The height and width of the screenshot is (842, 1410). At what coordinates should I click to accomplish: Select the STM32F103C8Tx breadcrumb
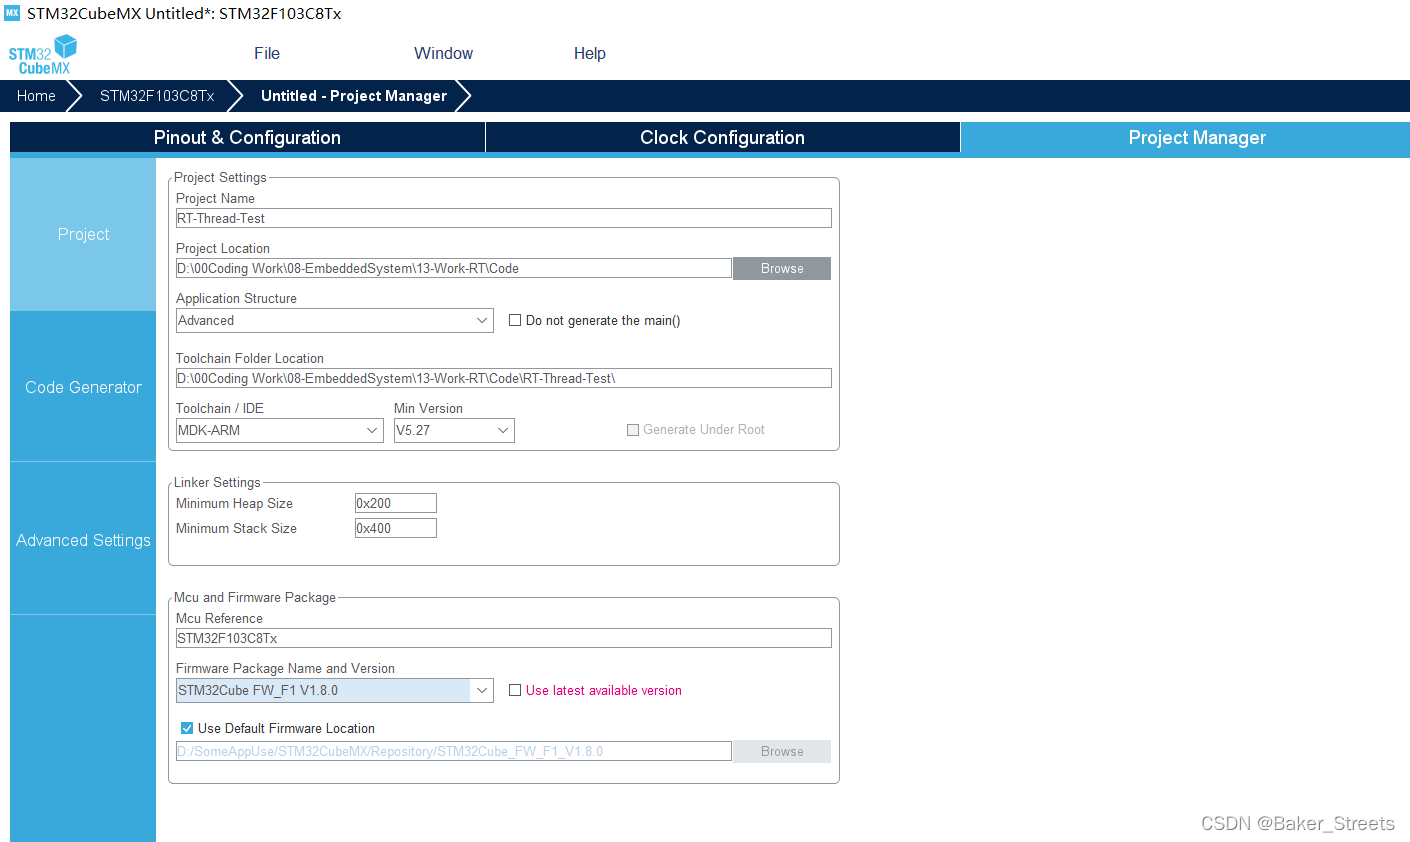click(x=157, y=96)
